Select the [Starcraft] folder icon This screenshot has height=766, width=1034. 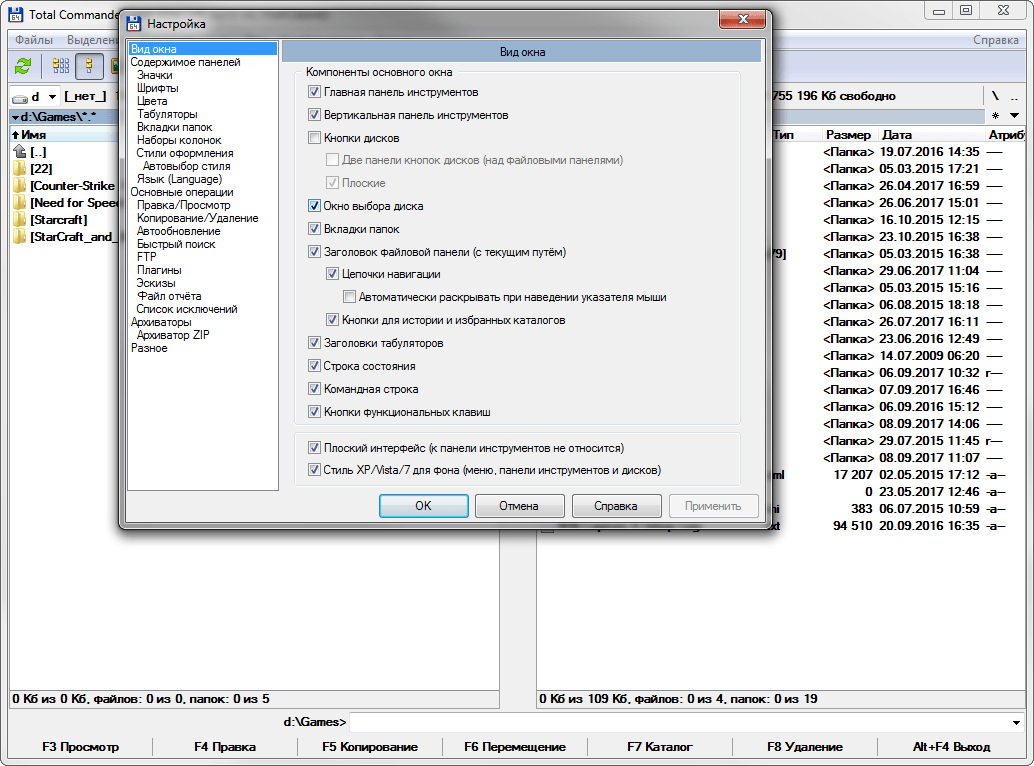[x=20, y=220]
